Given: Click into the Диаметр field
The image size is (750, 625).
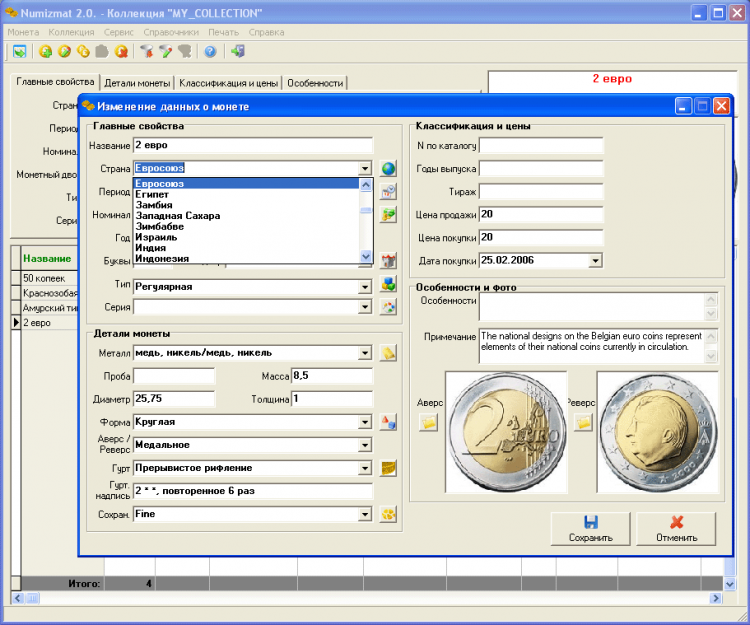Looking at the screenshot, I should coord(174,399).
